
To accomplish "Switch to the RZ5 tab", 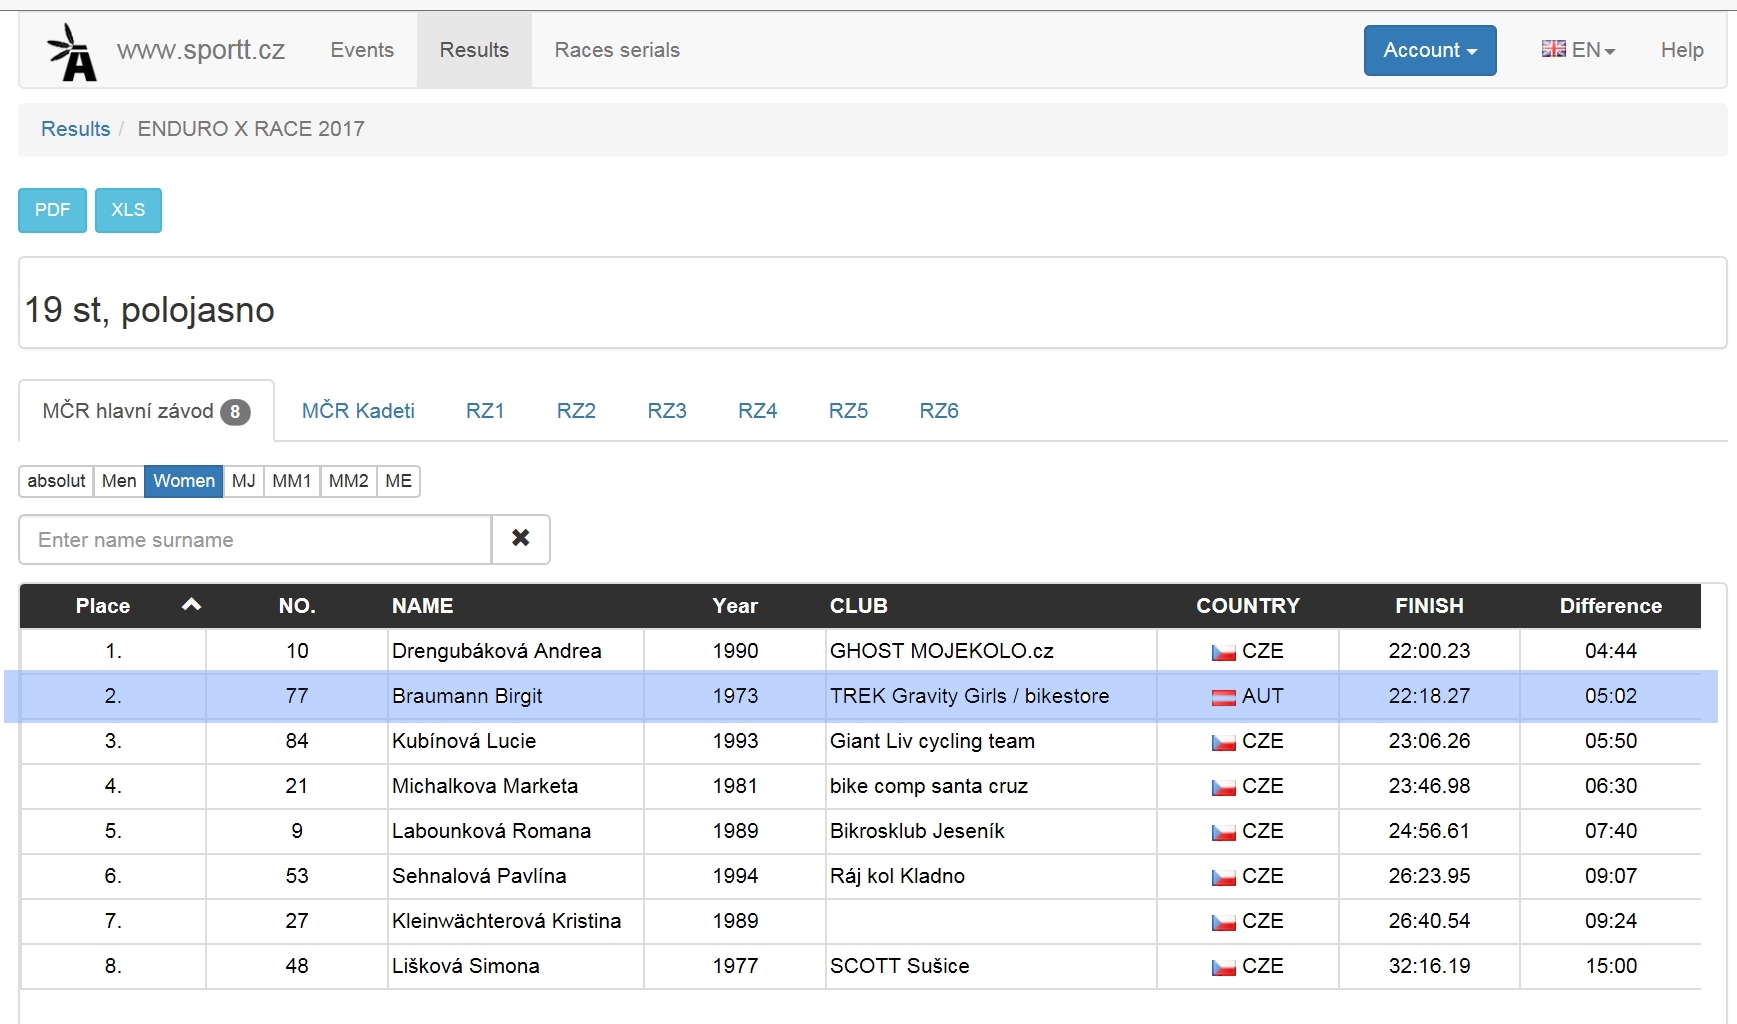I will click(848, 411).
